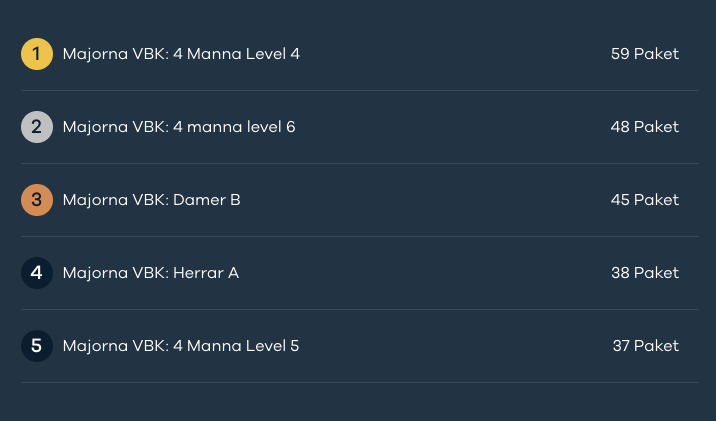Click the silver rank 2 badge
This screenshot has height=421, width=716.
pos(37,127)
